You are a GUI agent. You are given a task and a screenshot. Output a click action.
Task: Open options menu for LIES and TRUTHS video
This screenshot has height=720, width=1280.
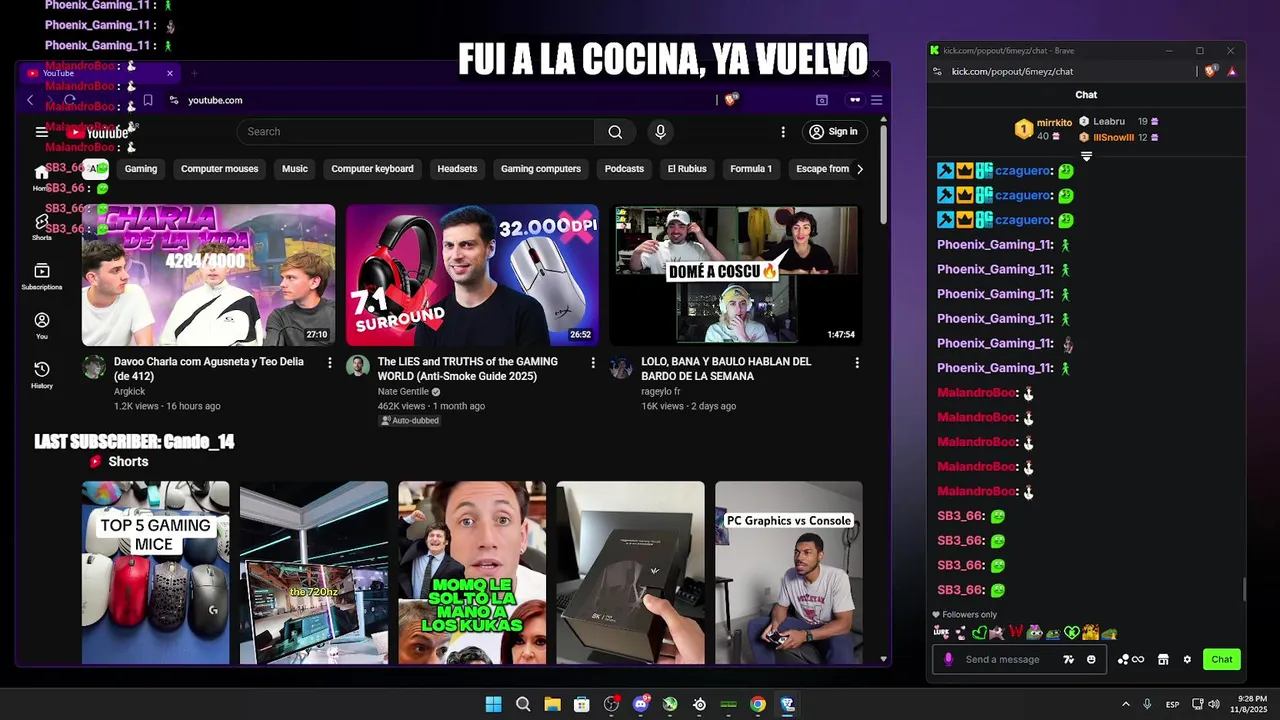[x=593, y=363]
